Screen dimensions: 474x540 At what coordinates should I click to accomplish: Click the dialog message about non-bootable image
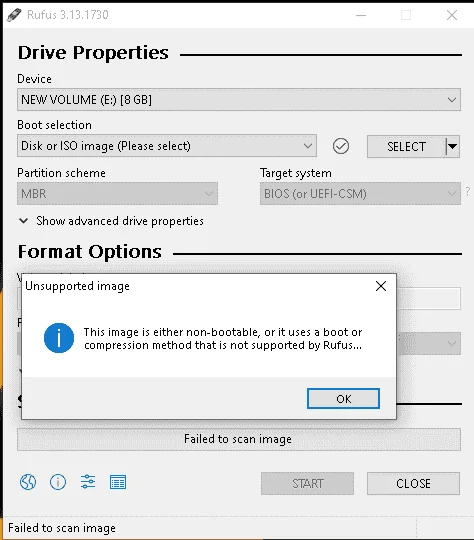(223, 338)
